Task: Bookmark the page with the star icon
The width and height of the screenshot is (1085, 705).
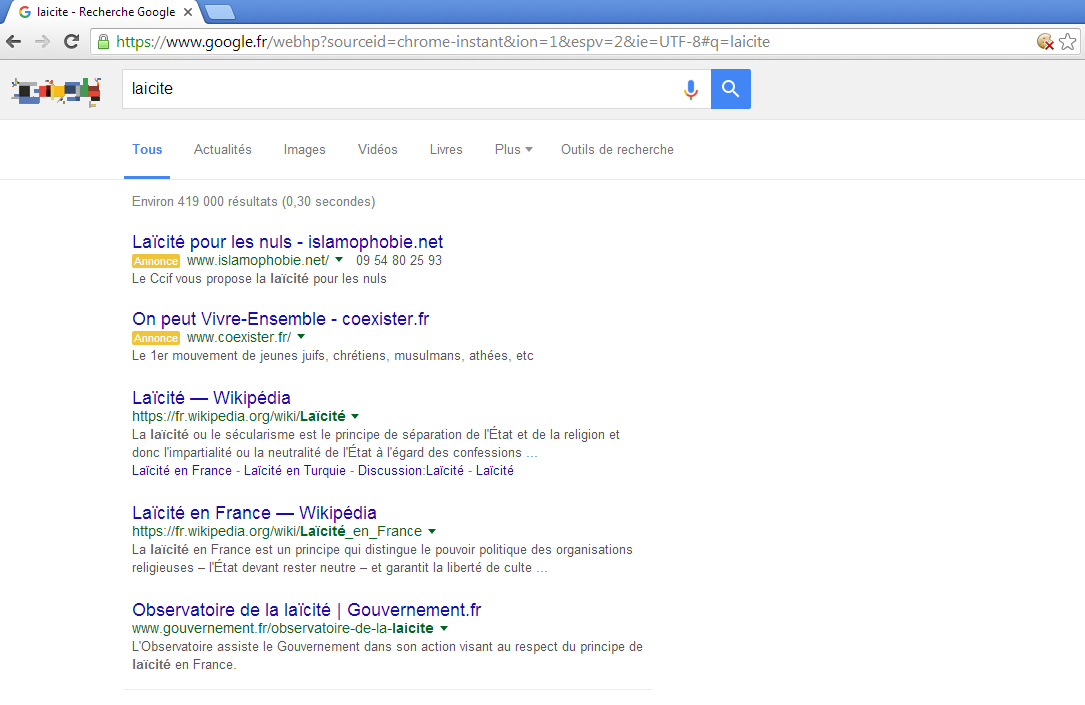Action: (1068, 42)
